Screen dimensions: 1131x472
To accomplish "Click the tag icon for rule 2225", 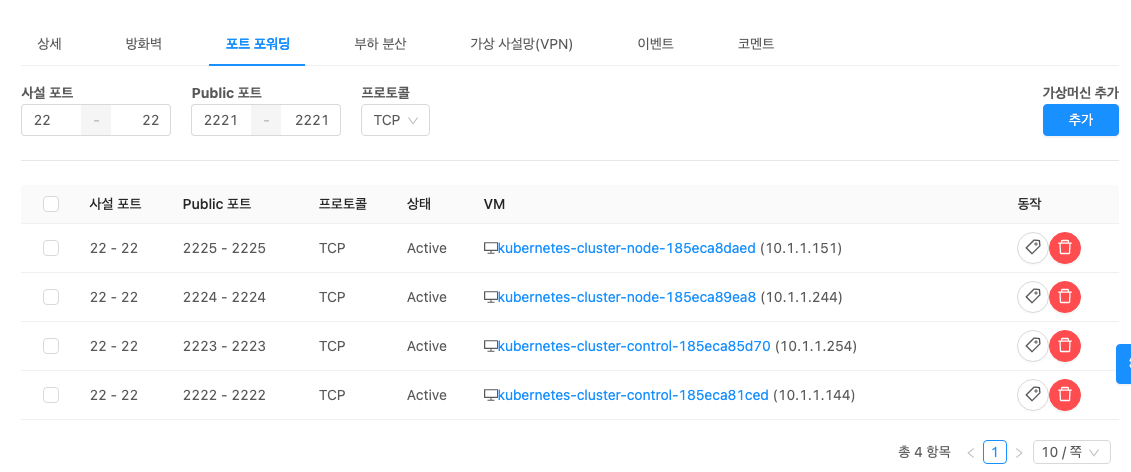I will [x=1032, y=248].
